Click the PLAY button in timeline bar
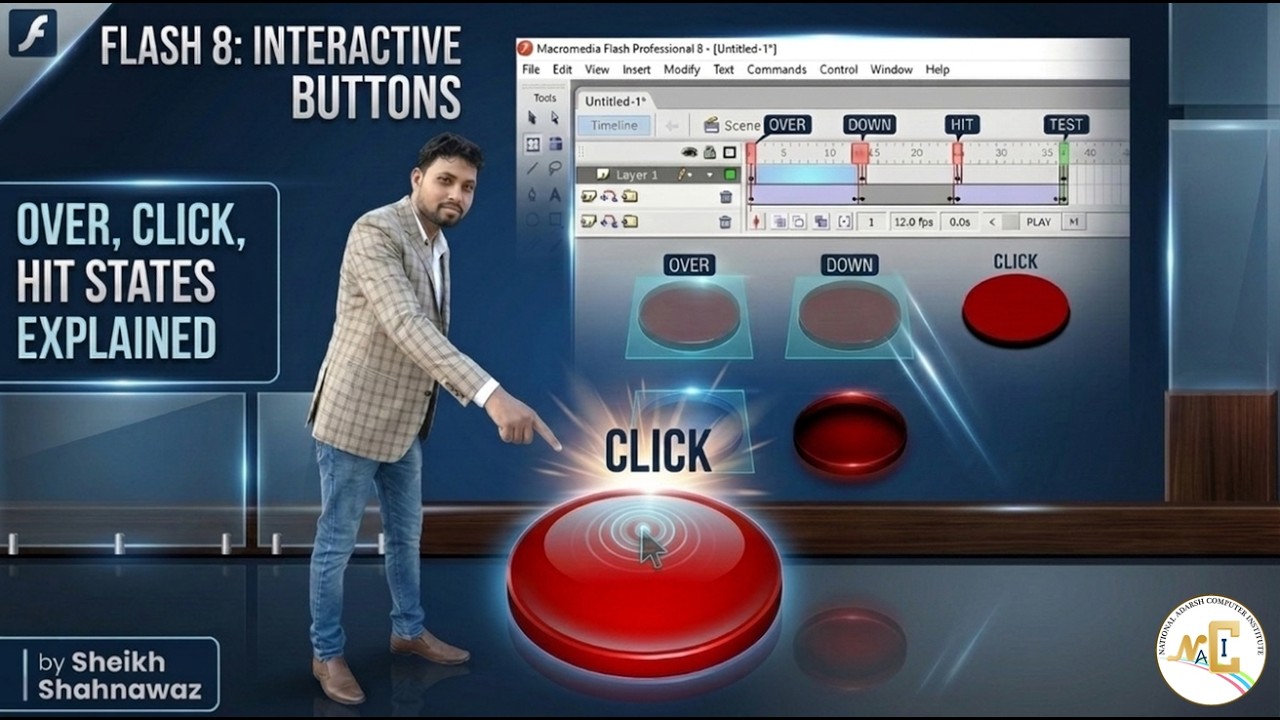Image resolution: width=1280 pixels, height=720 pixels. (x=1039, y=222)
